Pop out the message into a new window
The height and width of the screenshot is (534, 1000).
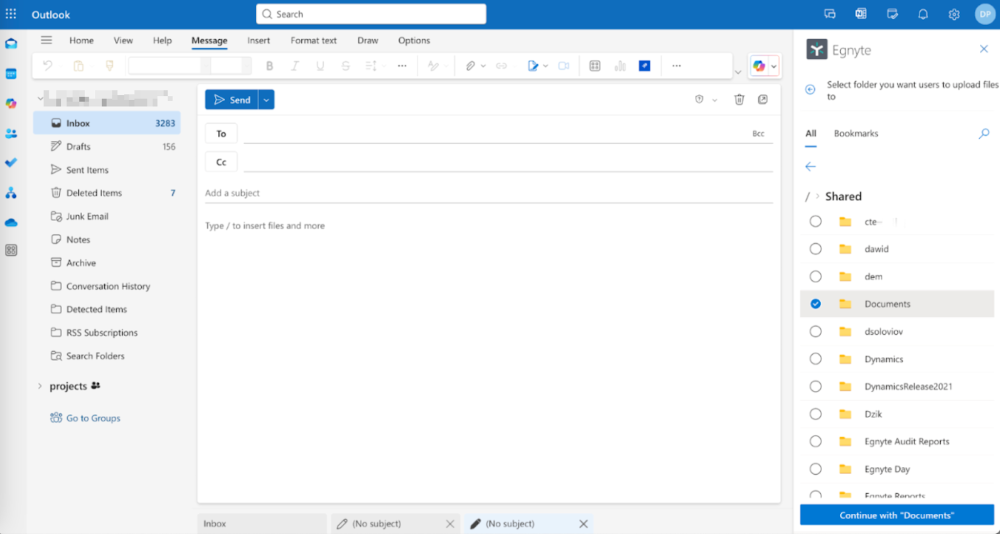[x=763, y=100]
